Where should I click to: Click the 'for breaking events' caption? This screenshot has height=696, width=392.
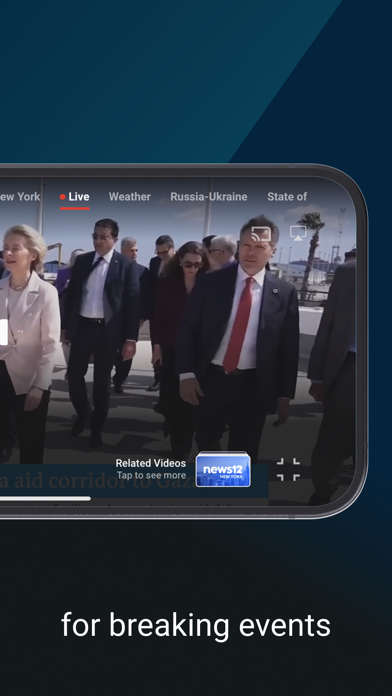(x=196, y=625)
